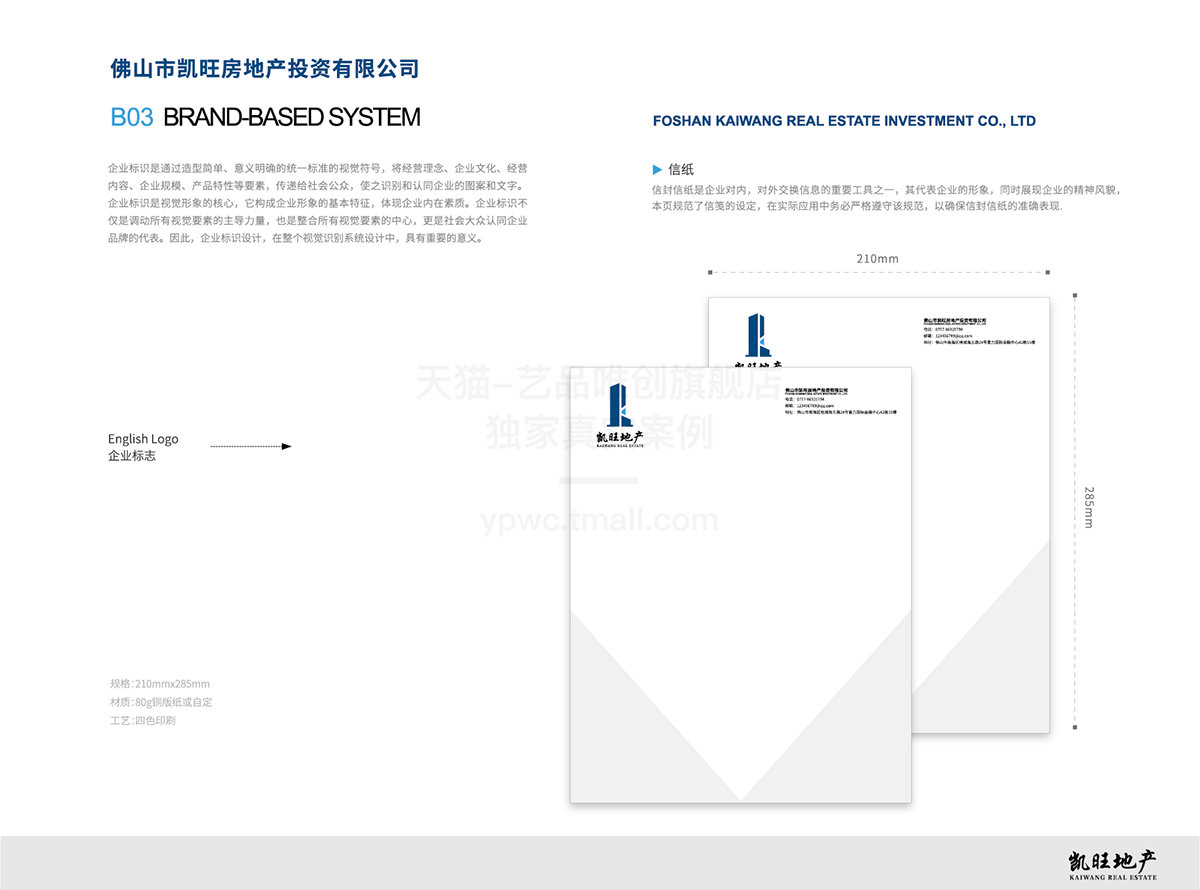Viewport: 1200px width, 890px height.
Task: Select the title 佛山市凯旺房地产投资有限公司
Action: coord(264,69)
